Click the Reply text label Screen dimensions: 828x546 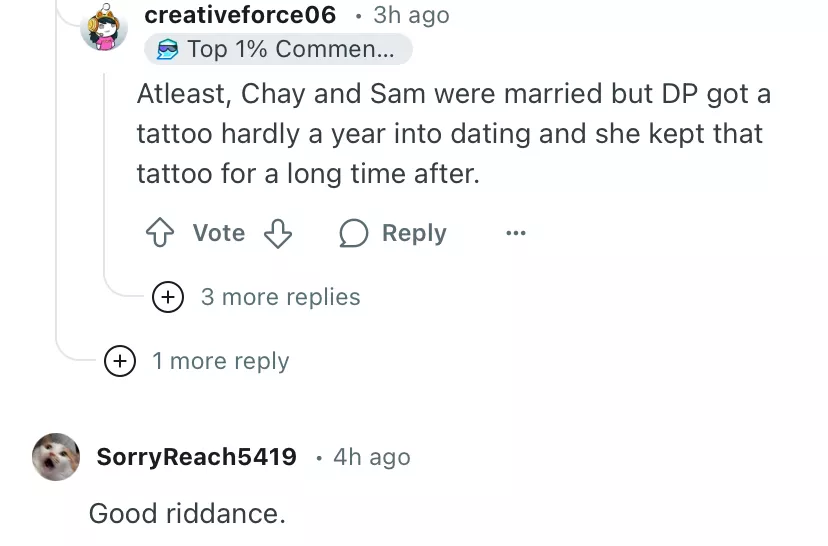414,234
